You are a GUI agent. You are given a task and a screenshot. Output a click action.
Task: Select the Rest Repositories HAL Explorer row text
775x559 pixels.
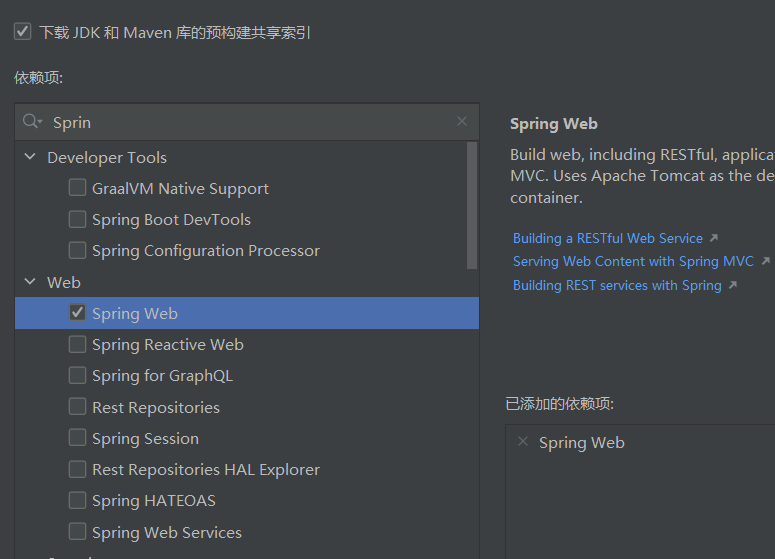pyautogui.click(x=206, y=470)
